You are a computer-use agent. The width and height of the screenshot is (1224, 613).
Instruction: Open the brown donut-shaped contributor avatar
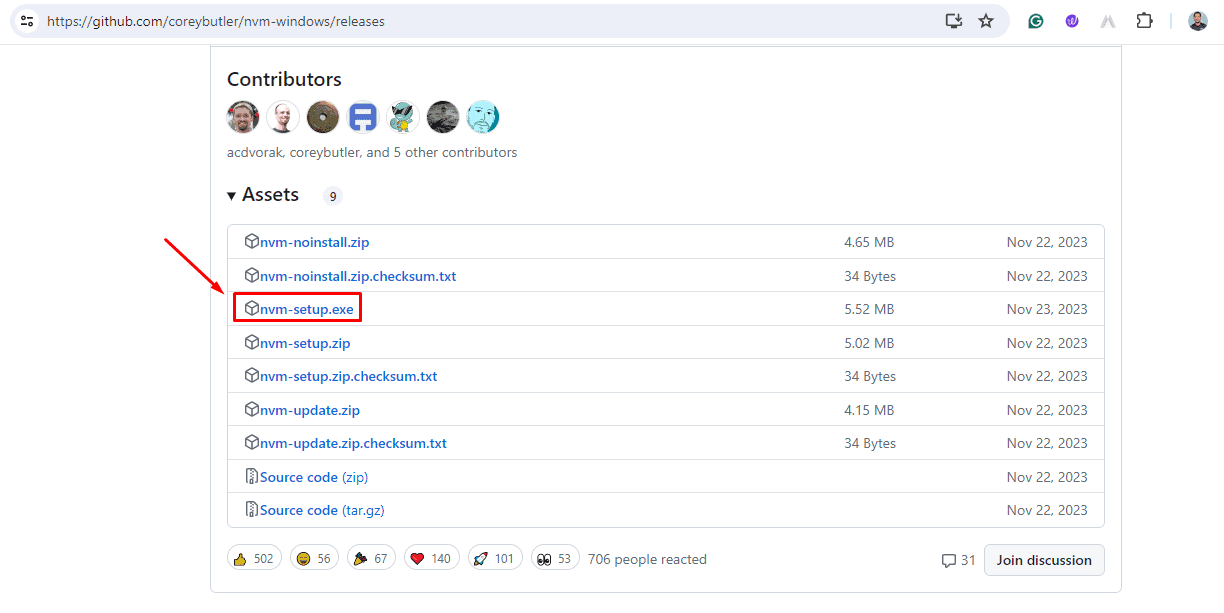(323, 117)
